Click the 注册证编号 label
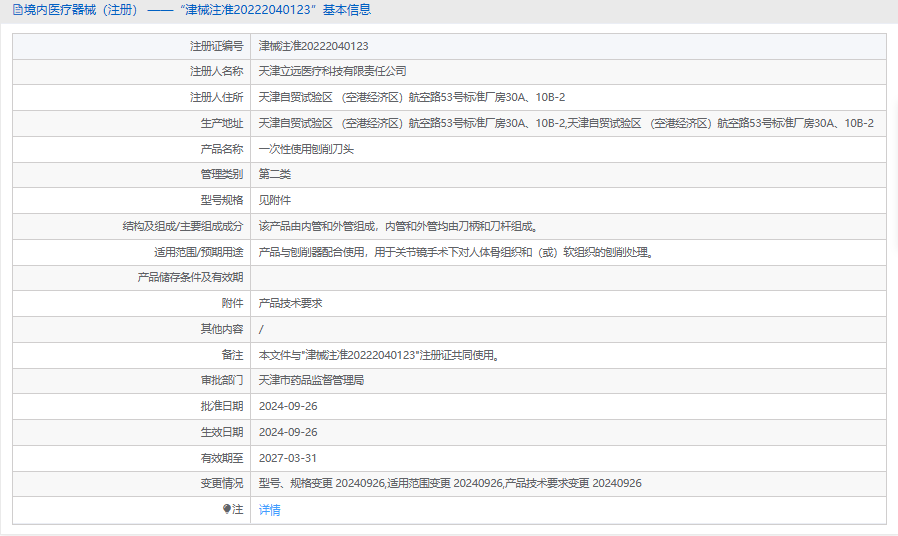Image resolution: width=898 pixels, height=536 pixels. [216, 46]
